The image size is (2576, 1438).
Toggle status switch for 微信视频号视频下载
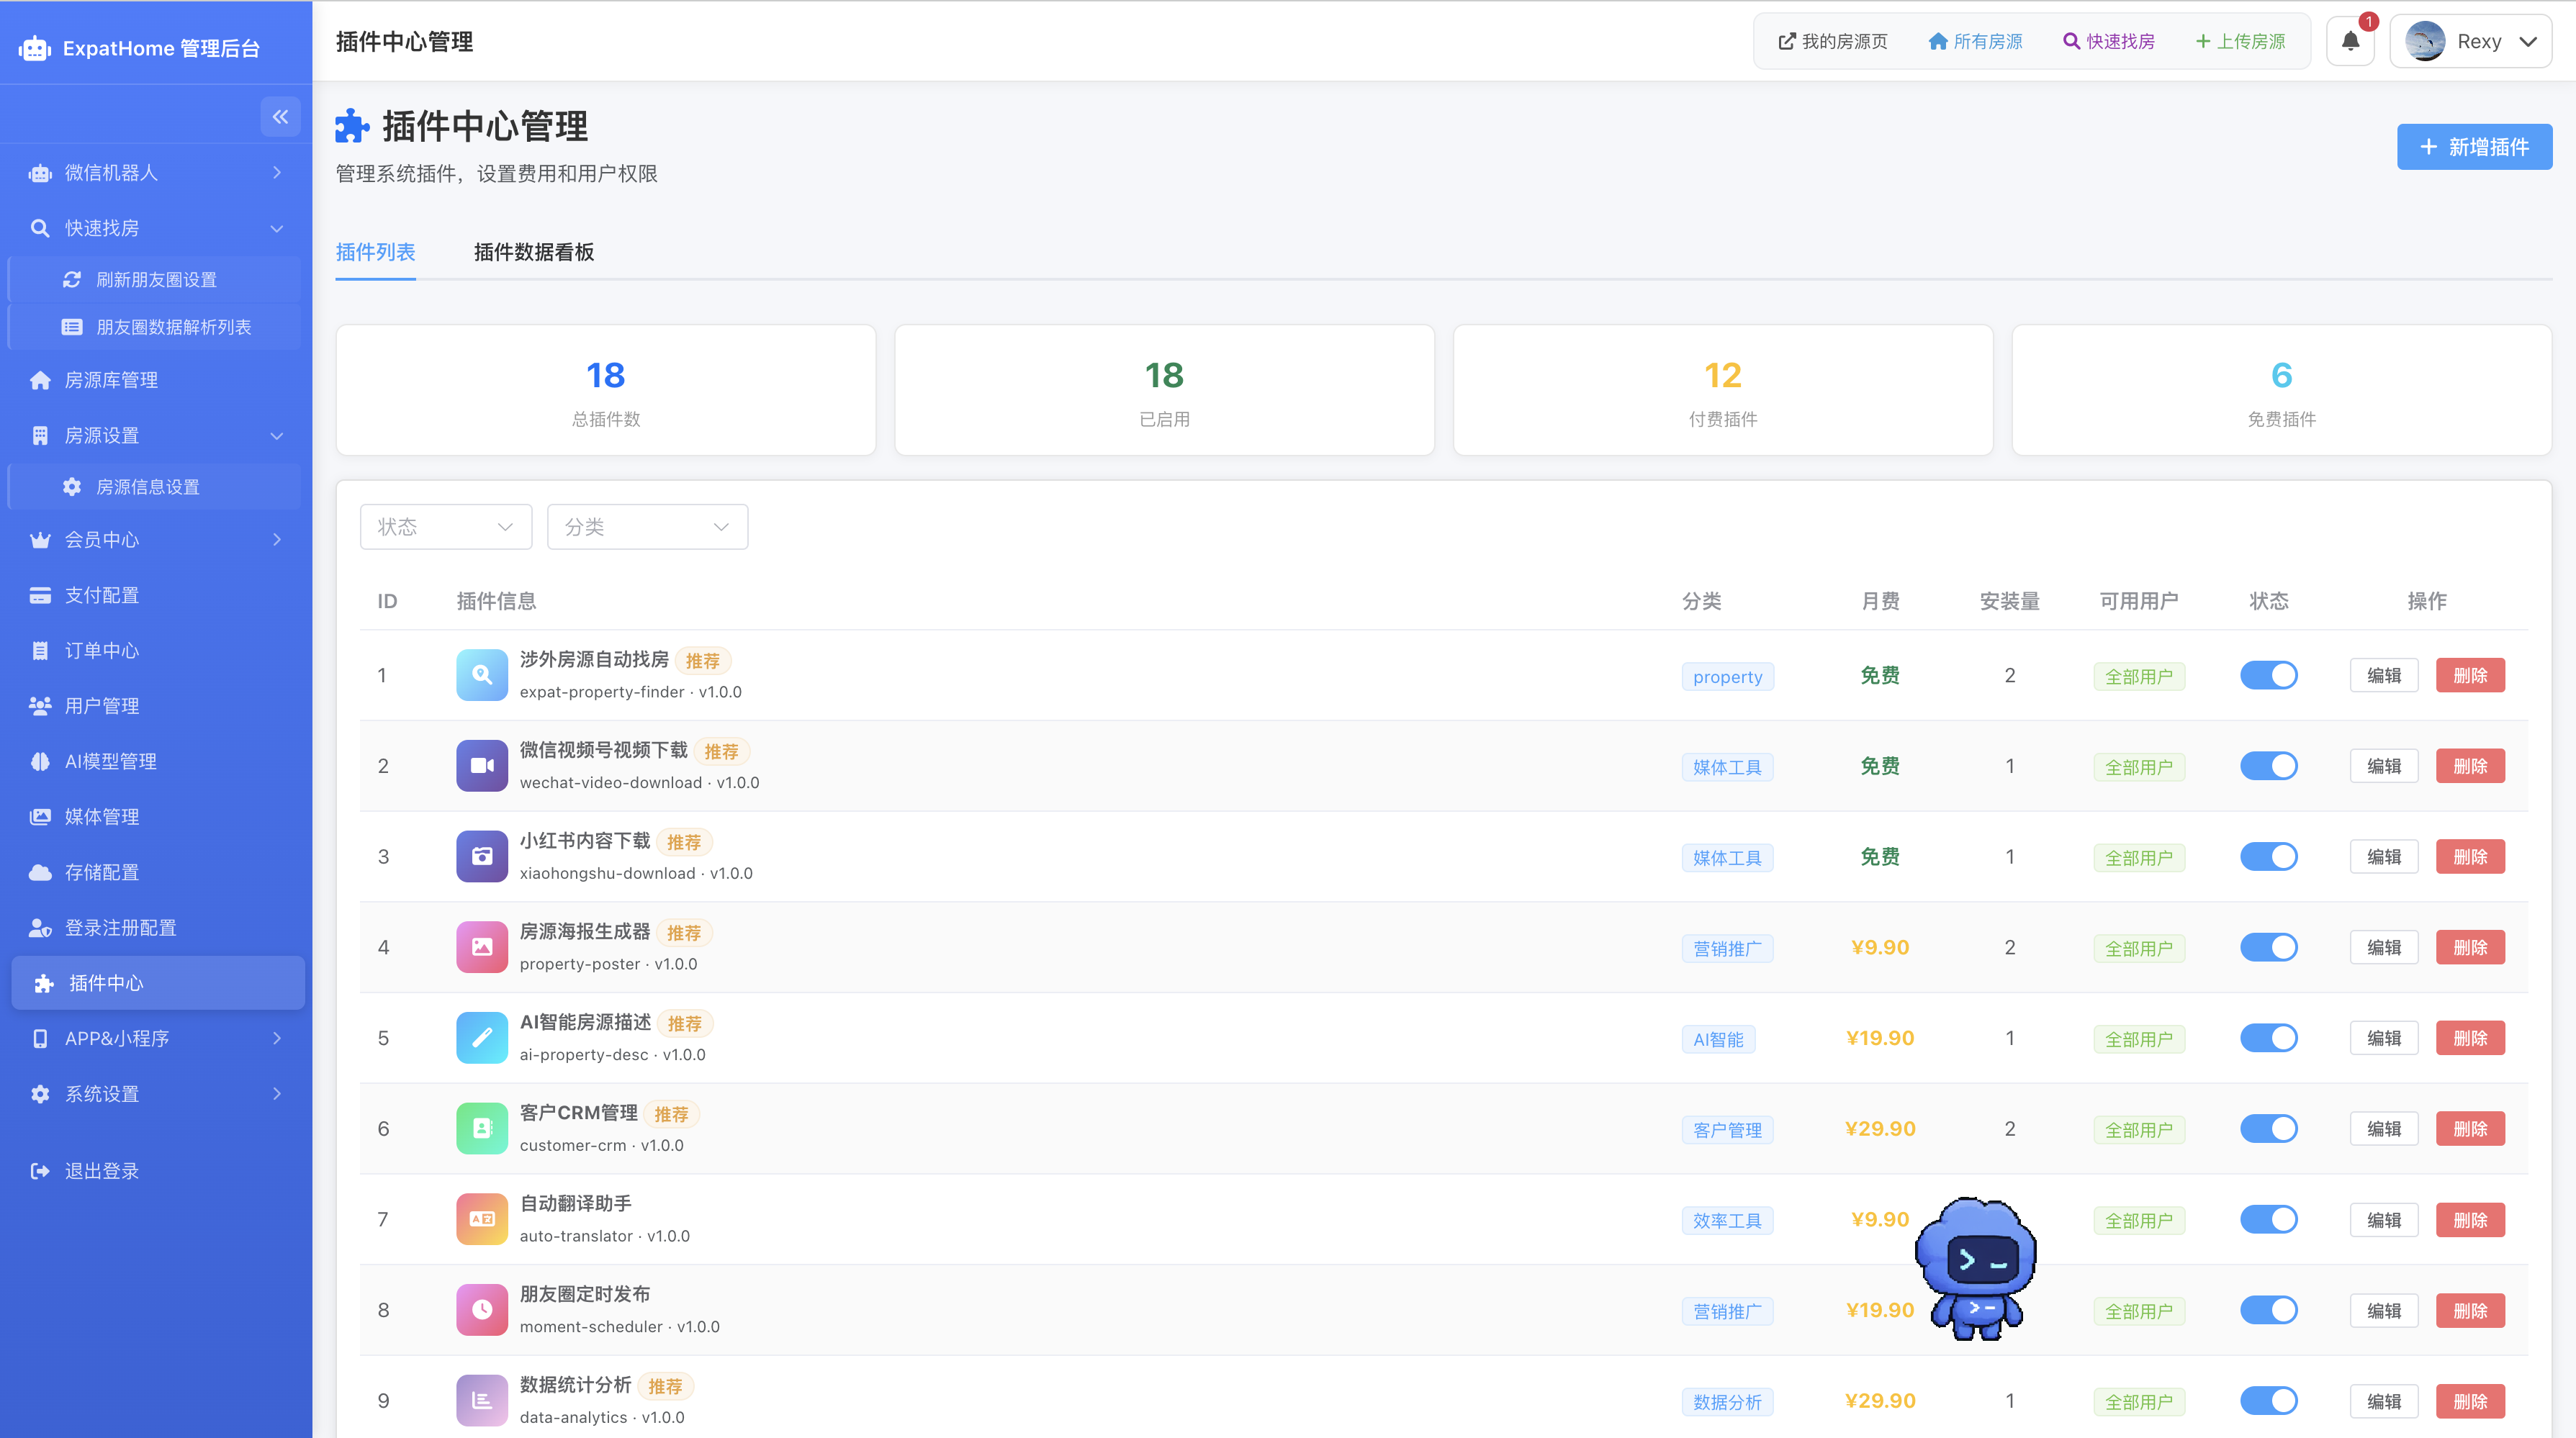pyautogui.click(x=2268, y=766)
